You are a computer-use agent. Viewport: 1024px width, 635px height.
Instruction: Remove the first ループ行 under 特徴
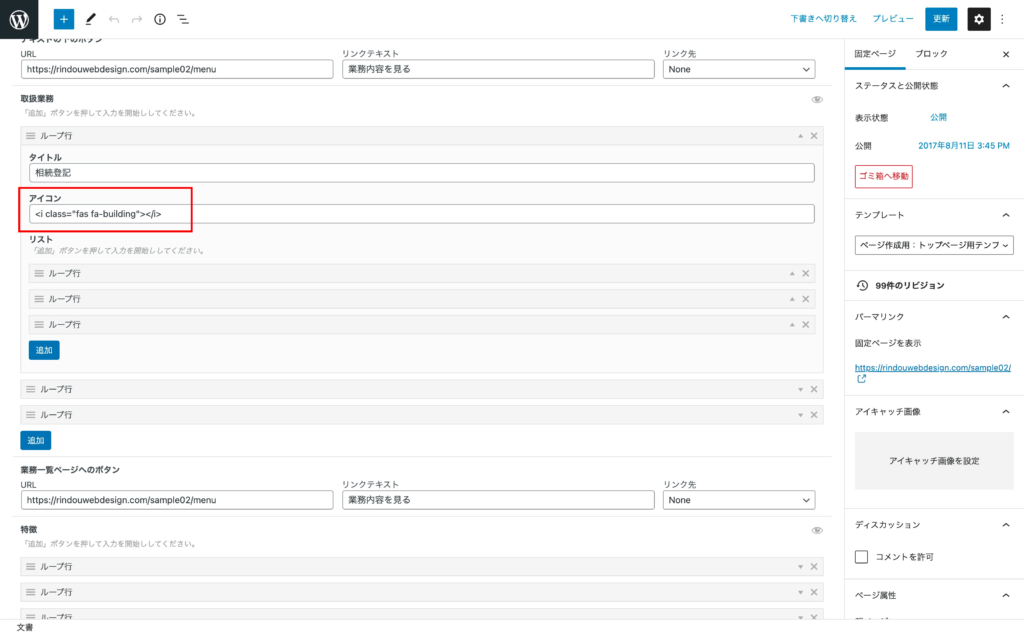click(x=814, y=566)
